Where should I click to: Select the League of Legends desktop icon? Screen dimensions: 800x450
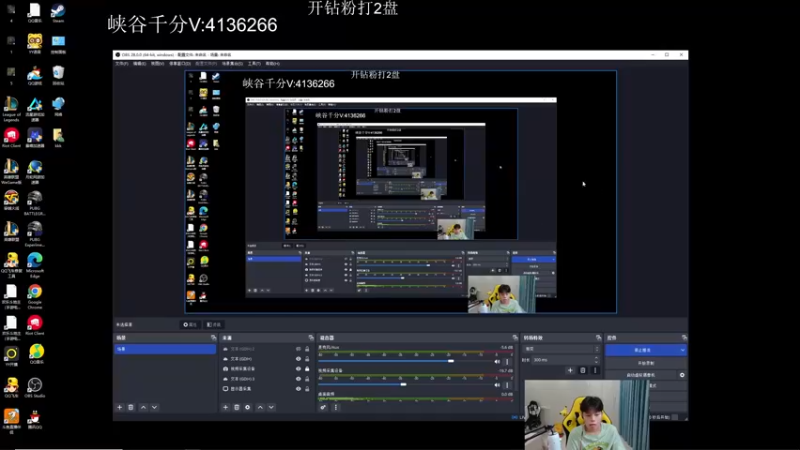[11, 109]
